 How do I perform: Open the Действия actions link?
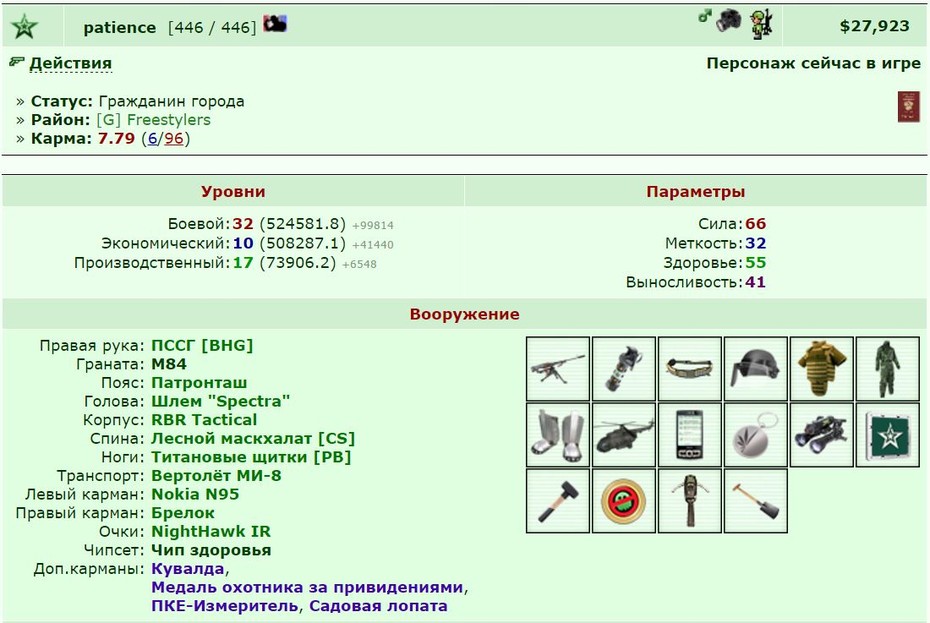(71, 63)
